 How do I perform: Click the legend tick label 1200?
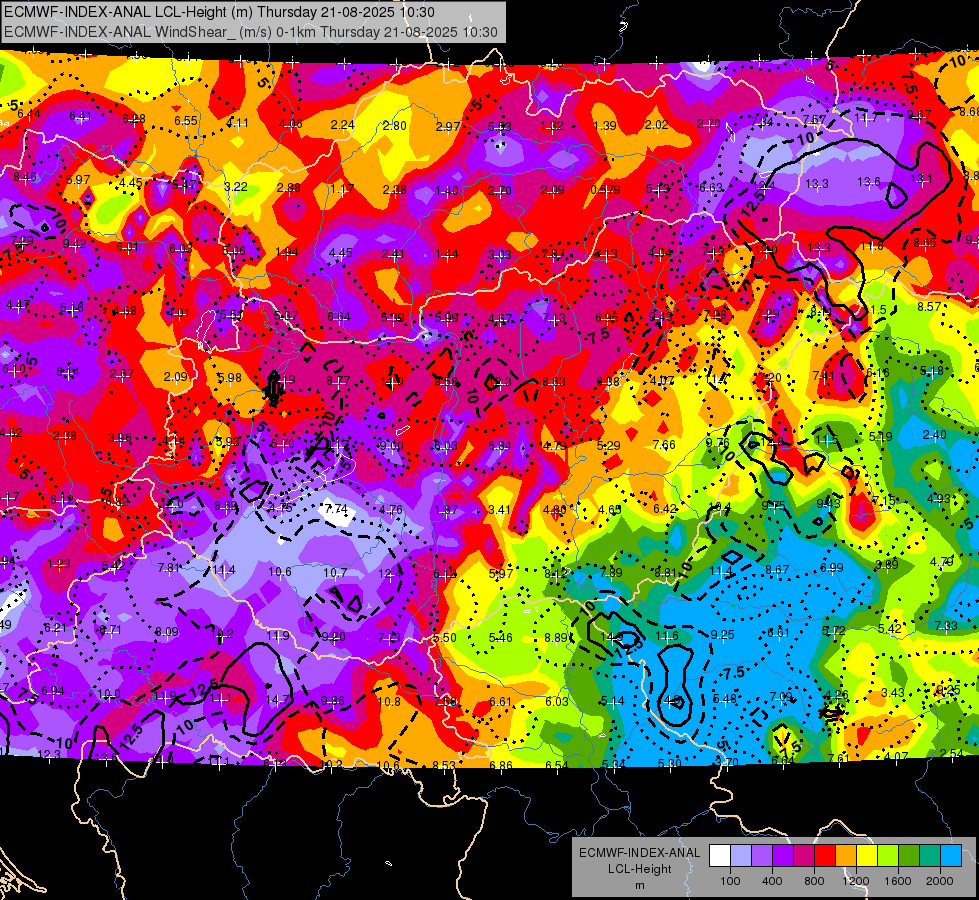point(856,881)
